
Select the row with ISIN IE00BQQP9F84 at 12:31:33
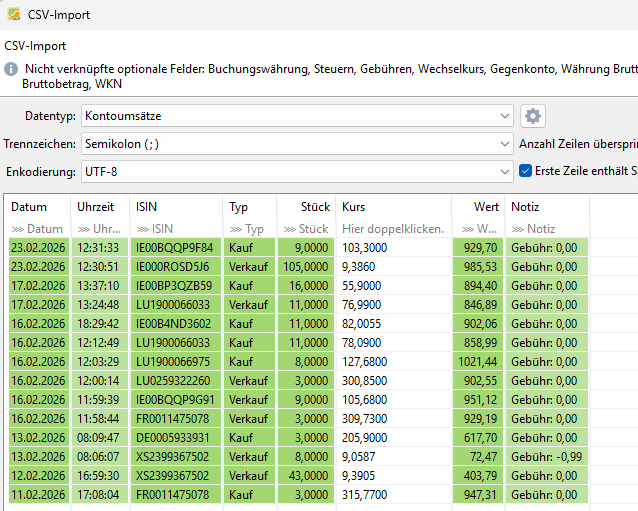(x=174, y=247)
